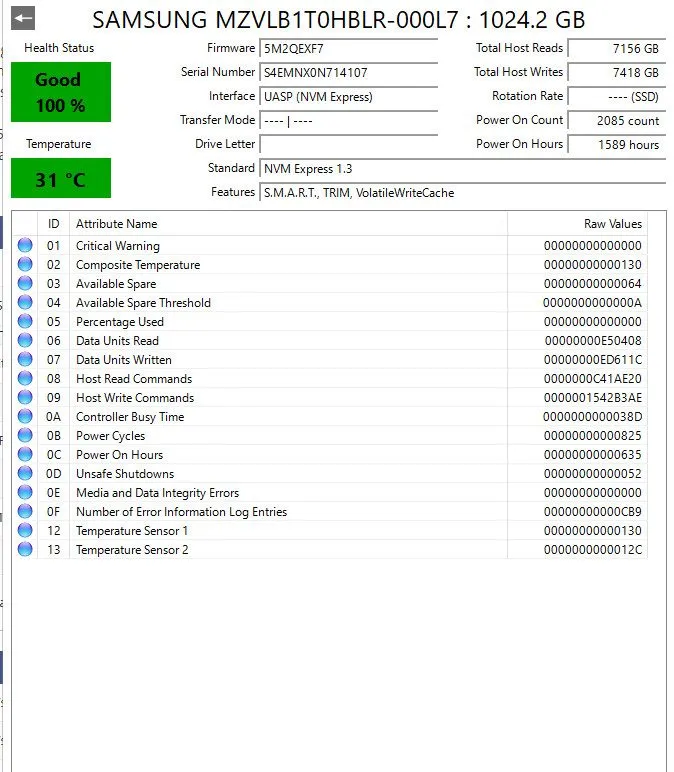The image size is (674, 772).
Task: Select the Host Write Commands attribute name
Action: (135, 398)
